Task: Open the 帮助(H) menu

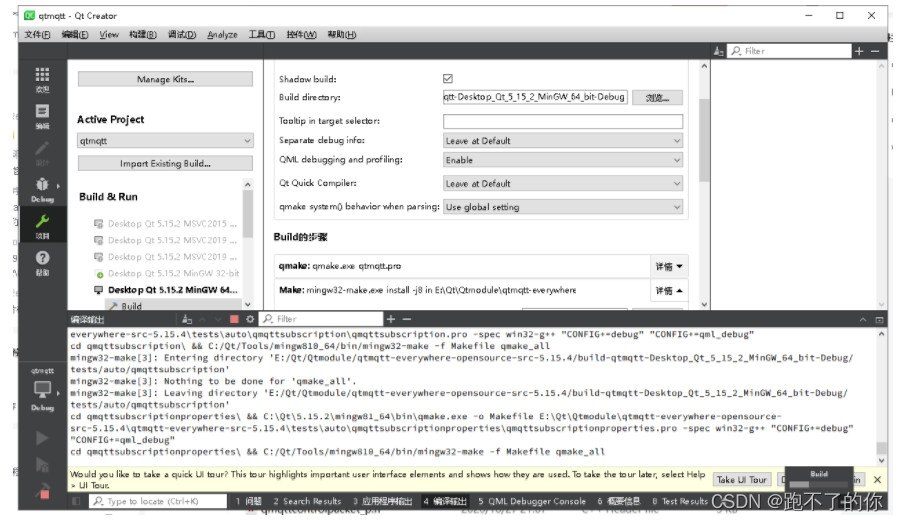Action: click(x=342, y=34)
